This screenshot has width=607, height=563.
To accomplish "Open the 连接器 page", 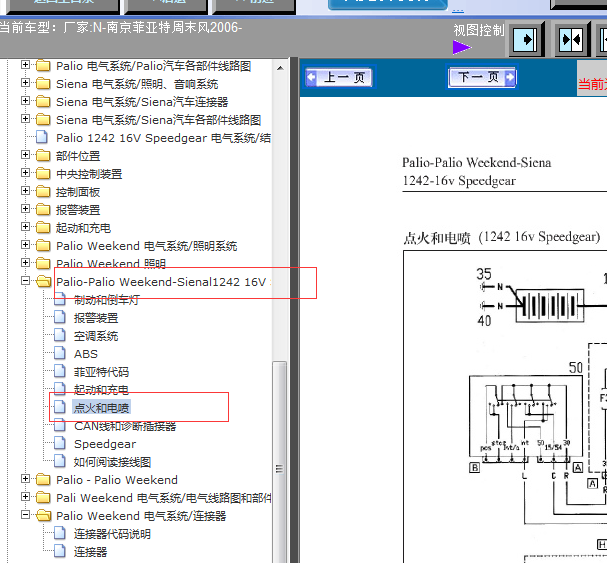I will pos(90,552).
